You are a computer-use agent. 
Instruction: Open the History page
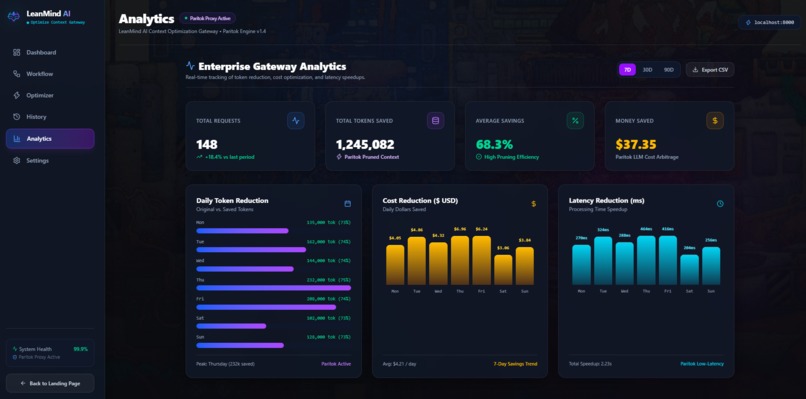[x=50, y=117]
